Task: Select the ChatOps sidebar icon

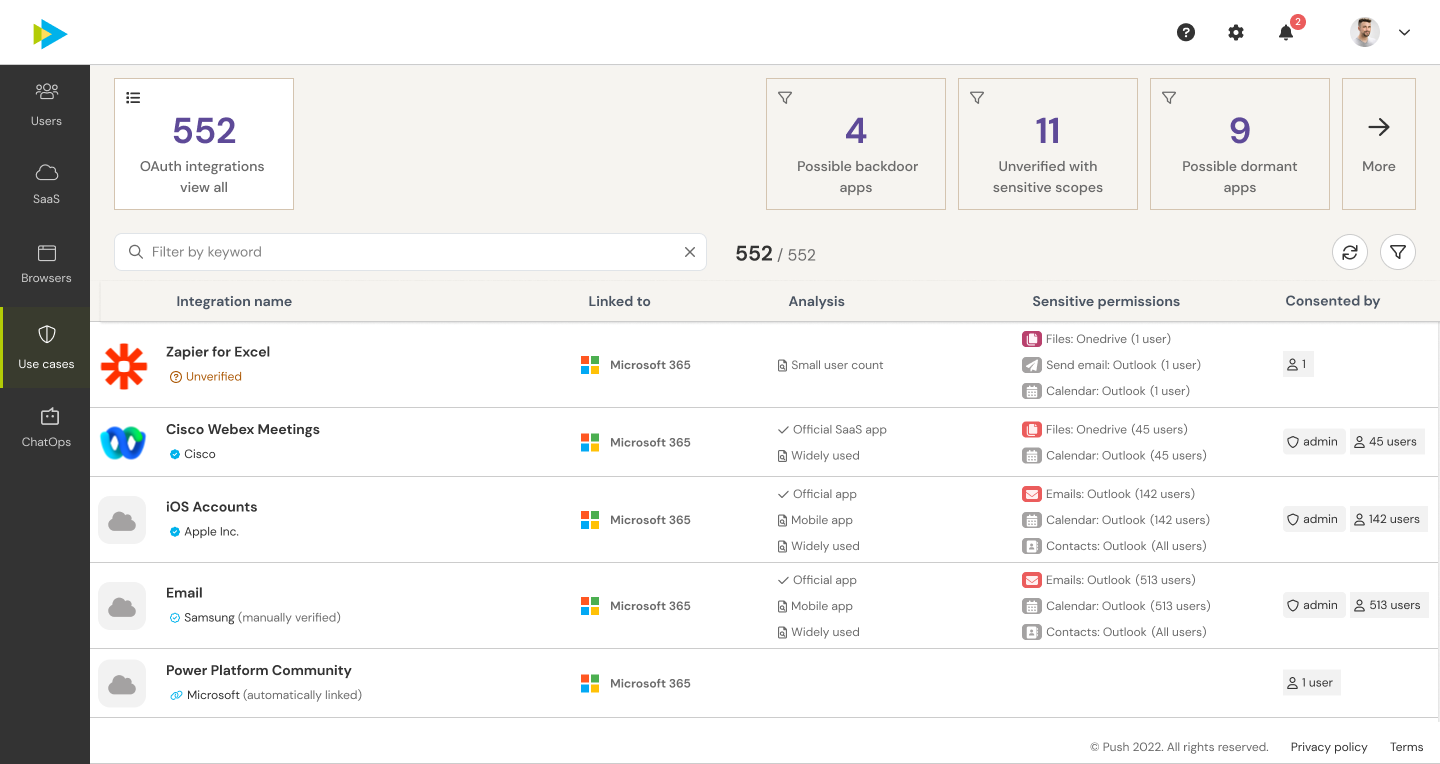Action: (46, 426)
